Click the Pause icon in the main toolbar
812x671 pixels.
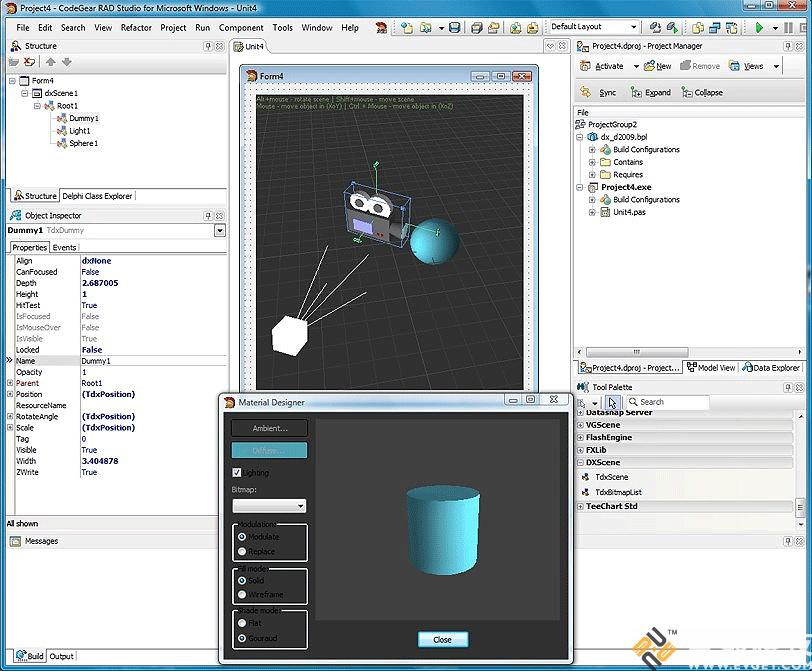(788, 27)
